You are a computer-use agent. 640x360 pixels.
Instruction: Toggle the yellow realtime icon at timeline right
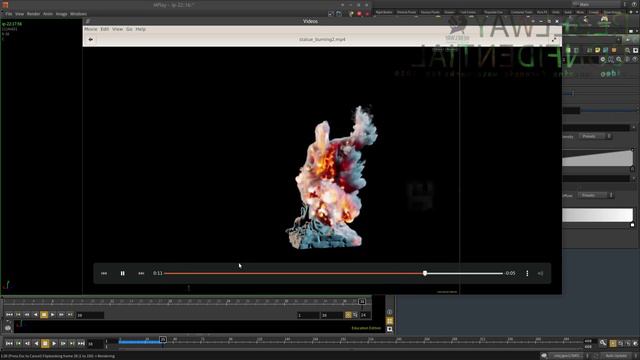pos(613,344)
